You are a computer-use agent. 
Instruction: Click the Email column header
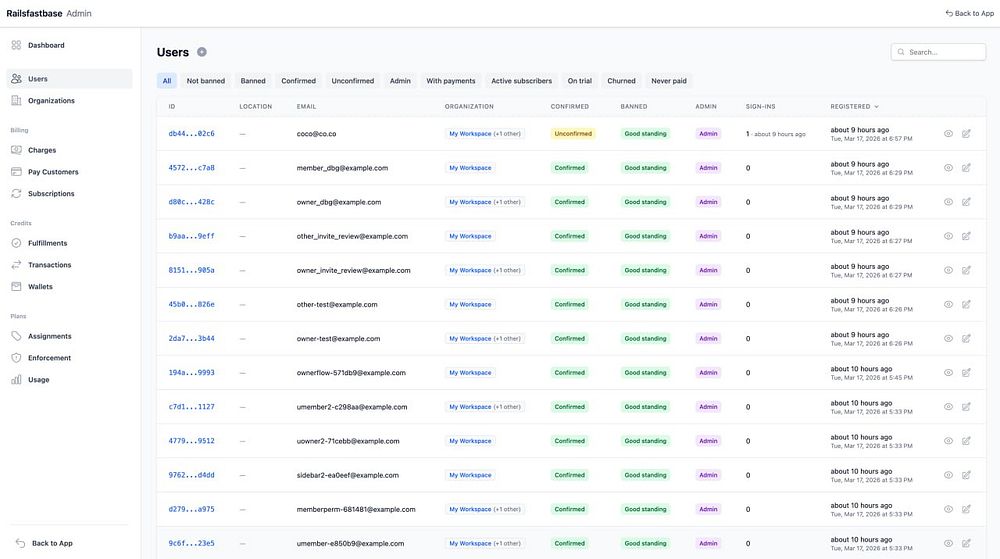click(306, 107)
